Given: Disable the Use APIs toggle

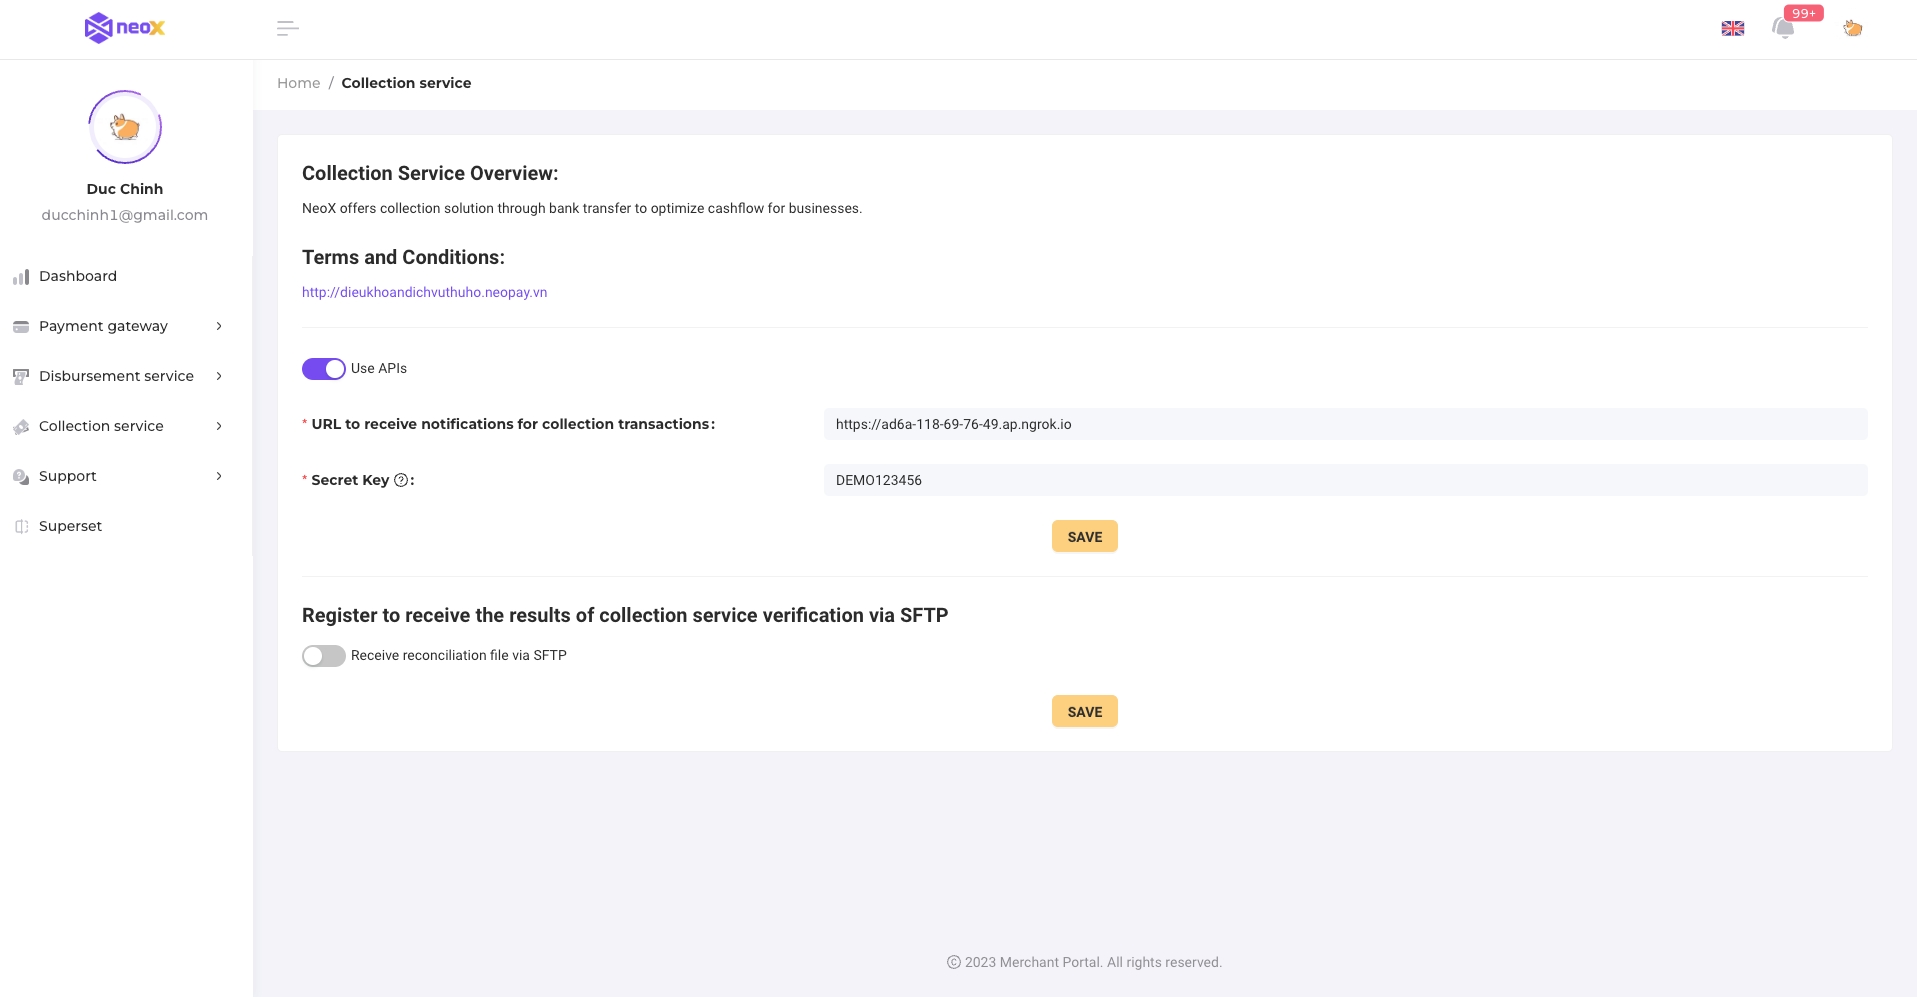Looking at the screenshot, I should 323,369.
